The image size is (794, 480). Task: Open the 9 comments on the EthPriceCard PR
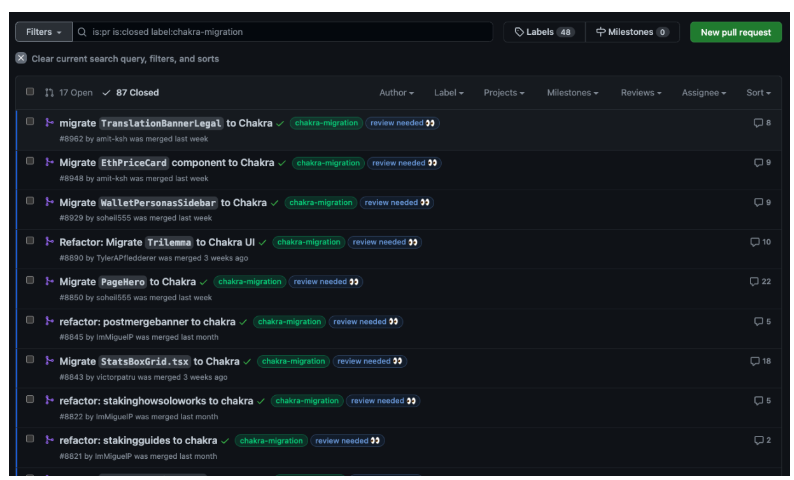coord(762,163)
